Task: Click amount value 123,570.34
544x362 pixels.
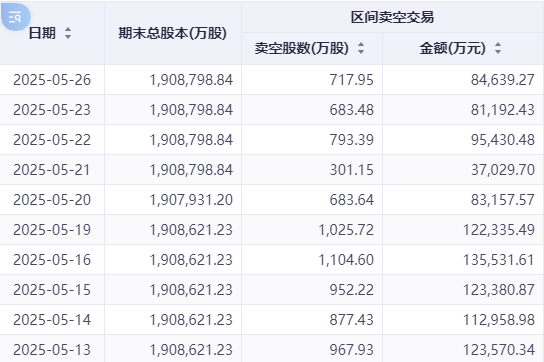Action: (x=499, y=350)
